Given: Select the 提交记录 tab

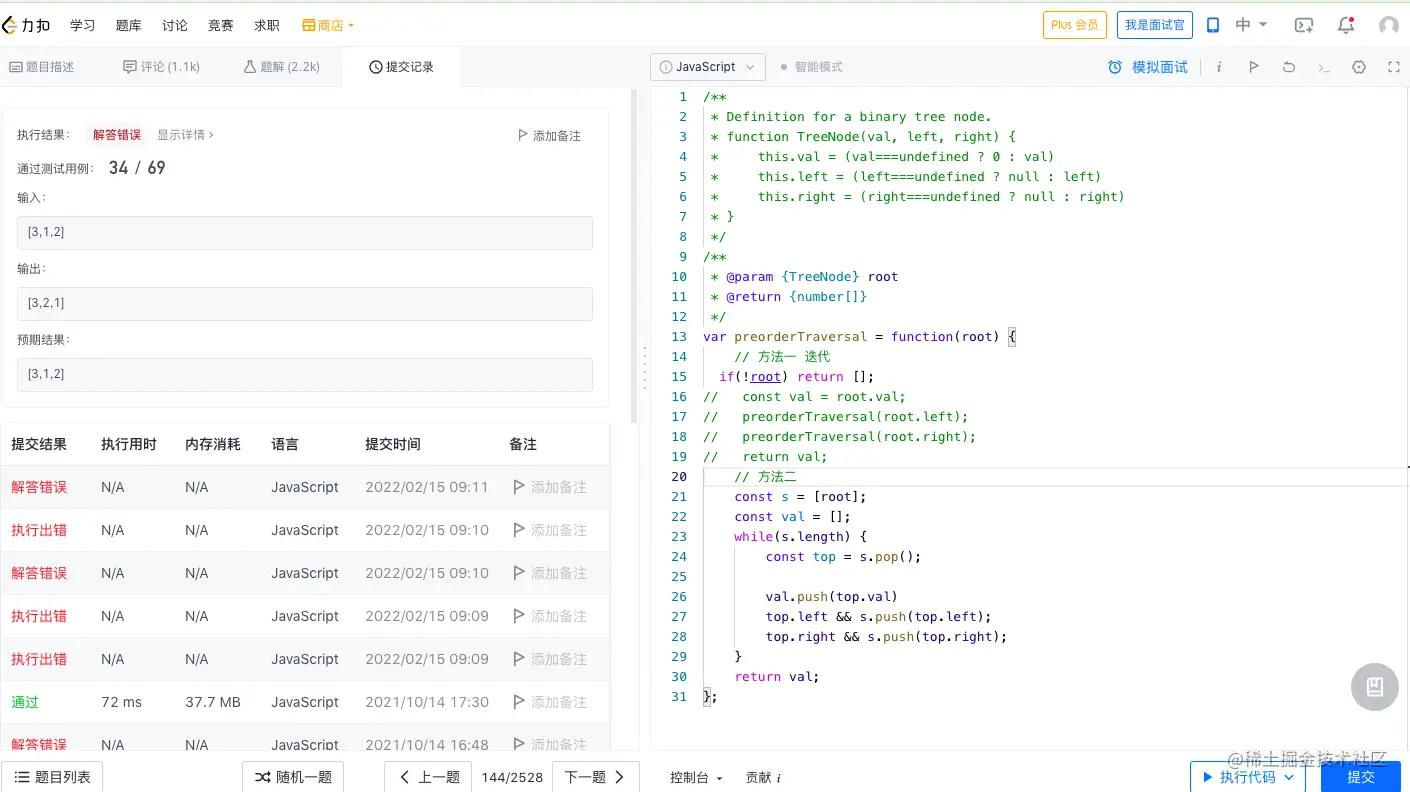Looking at the screenshot, I should tap(402, 67).
